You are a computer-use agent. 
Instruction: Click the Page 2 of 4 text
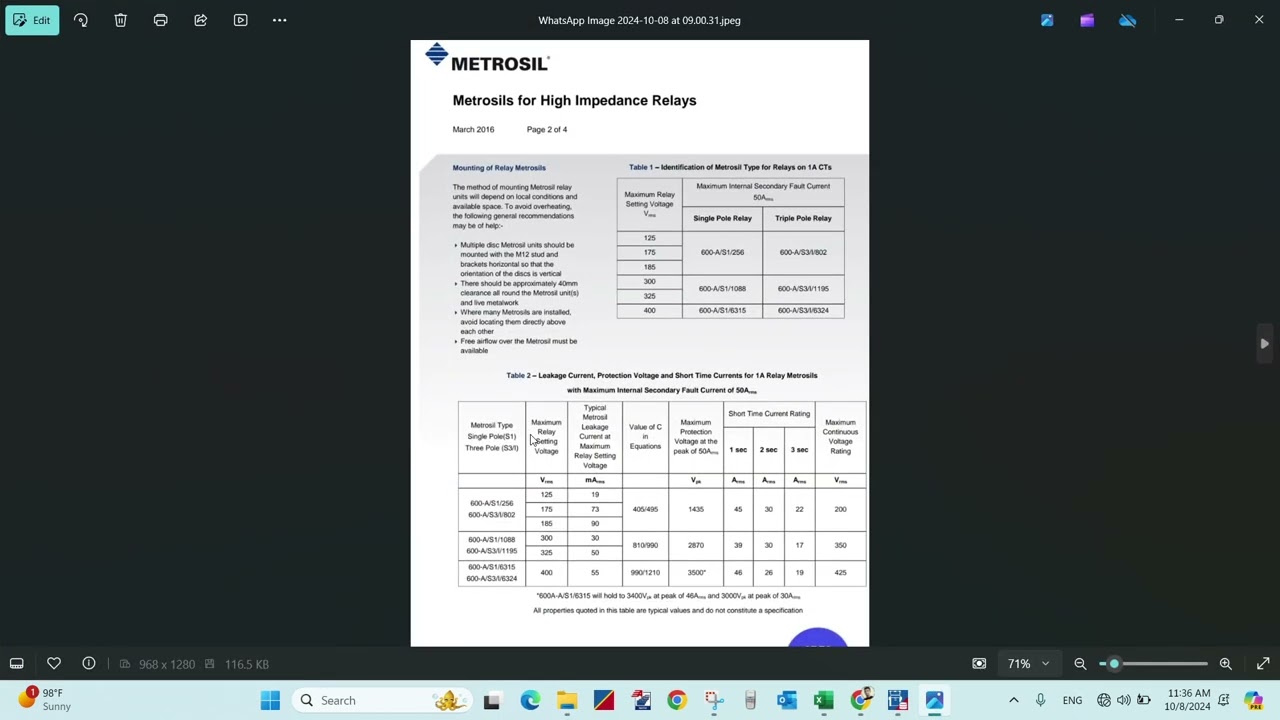point(547,129)
